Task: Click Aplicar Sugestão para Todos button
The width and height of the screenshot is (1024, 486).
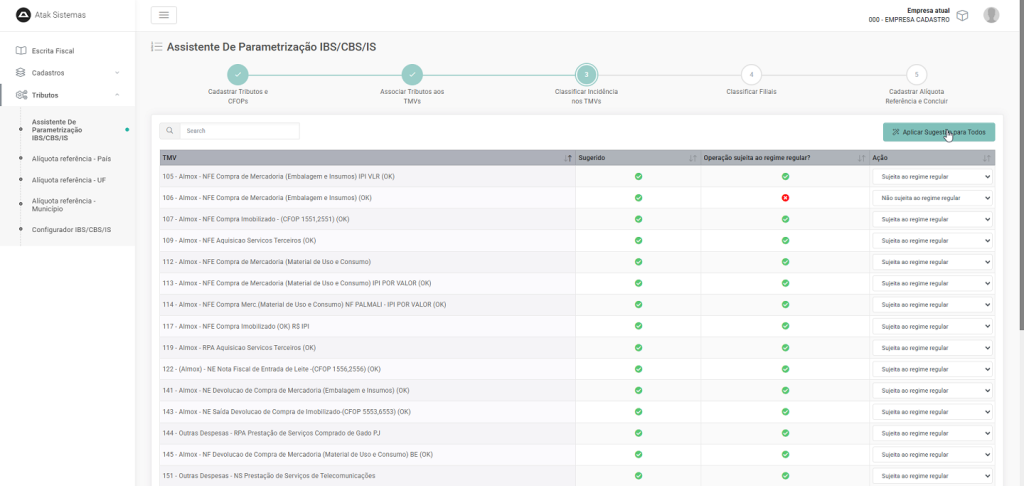Action: [938, 132]
